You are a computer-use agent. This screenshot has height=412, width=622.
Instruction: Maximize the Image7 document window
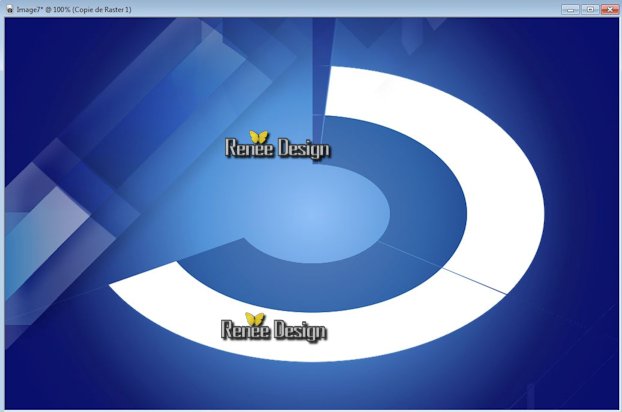click(x=590, y=10)
